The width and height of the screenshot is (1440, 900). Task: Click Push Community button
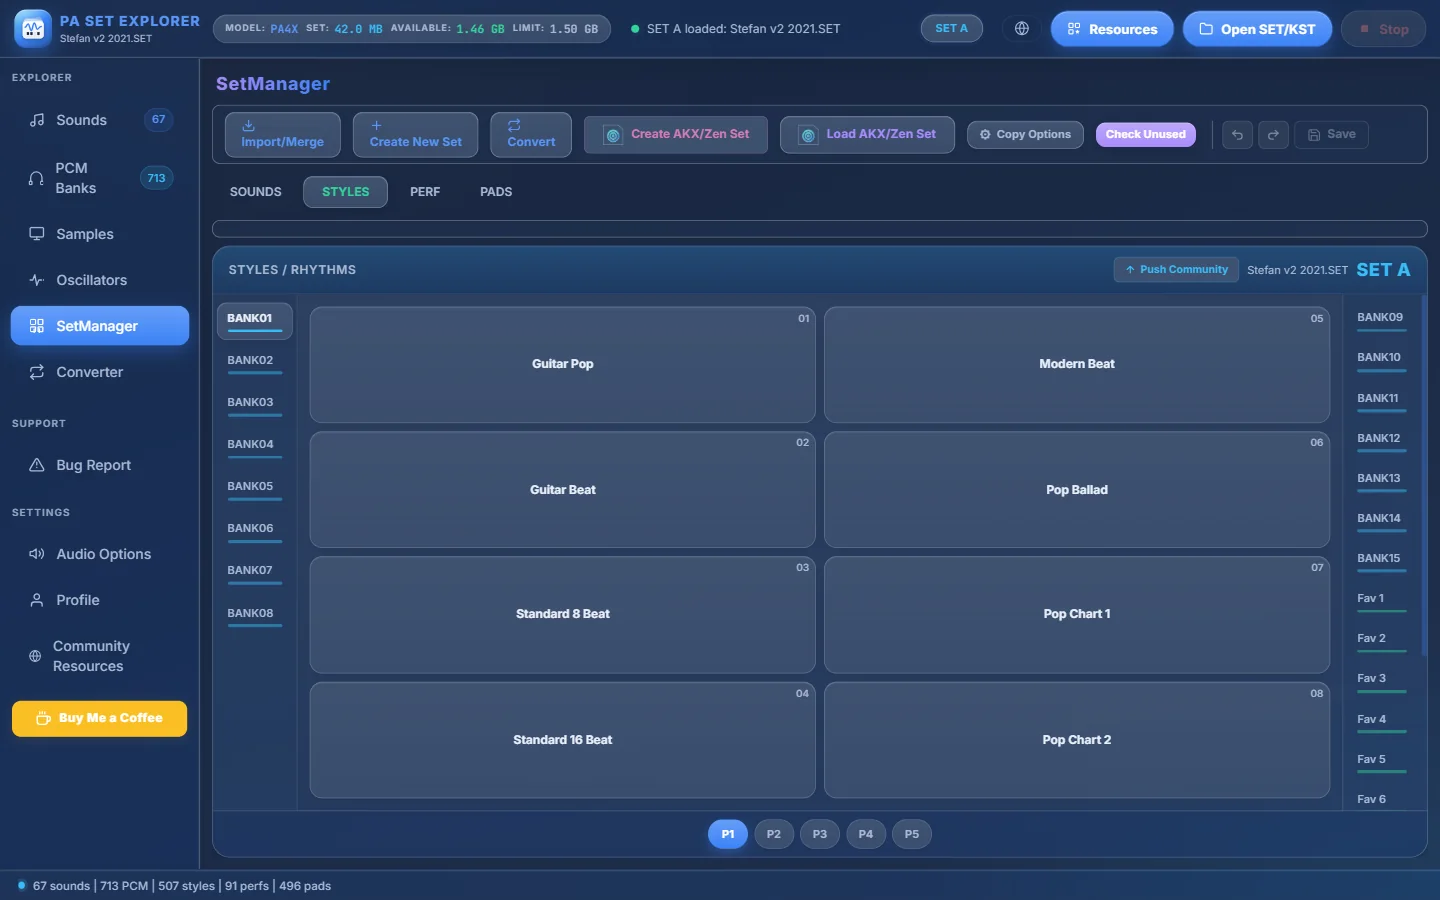[1176, 270]
